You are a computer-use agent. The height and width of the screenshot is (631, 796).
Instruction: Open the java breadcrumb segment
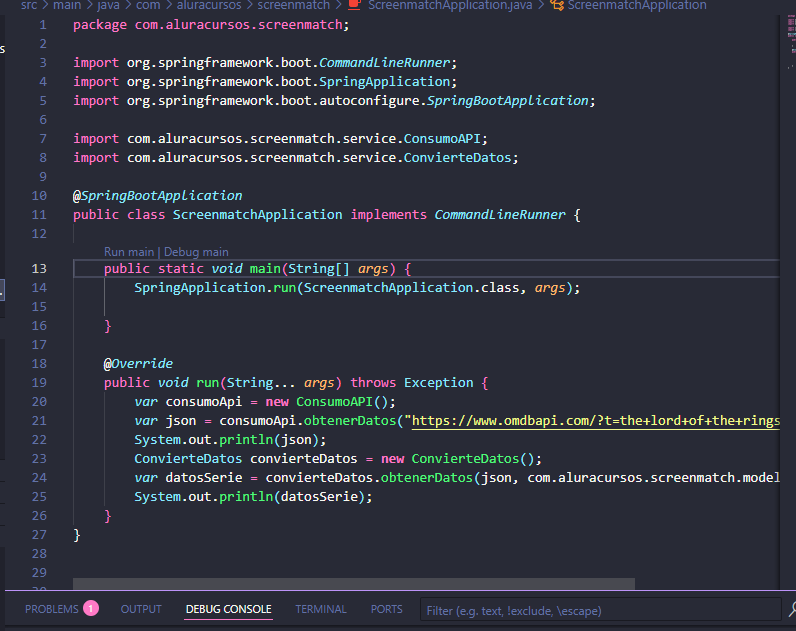click(108, 5)
